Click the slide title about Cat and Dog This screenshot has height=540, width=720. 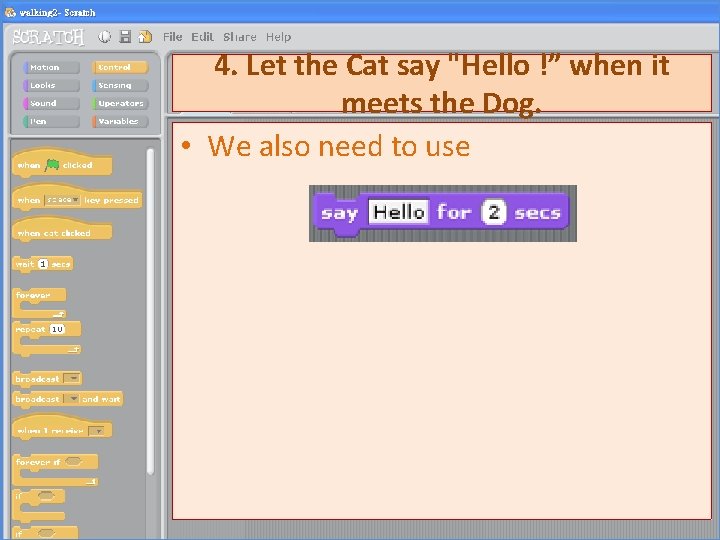441,84
